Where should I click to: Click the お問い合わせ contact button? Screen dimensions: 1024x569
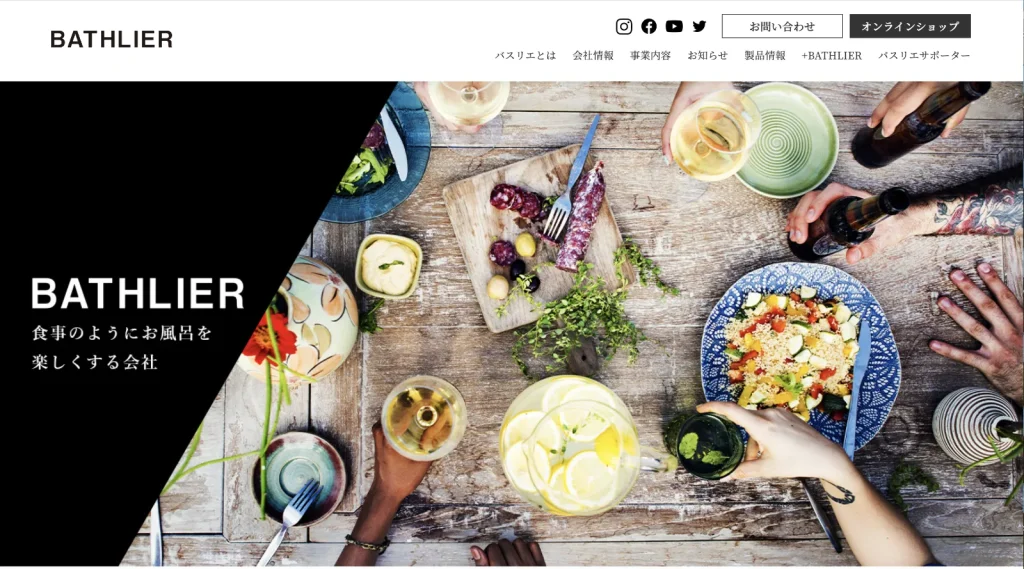click(782, 26)
